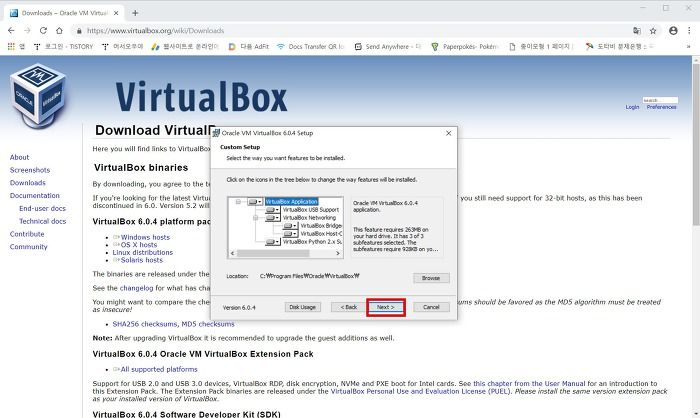Select VirtualBox USB Support tree item

(311, 210)
